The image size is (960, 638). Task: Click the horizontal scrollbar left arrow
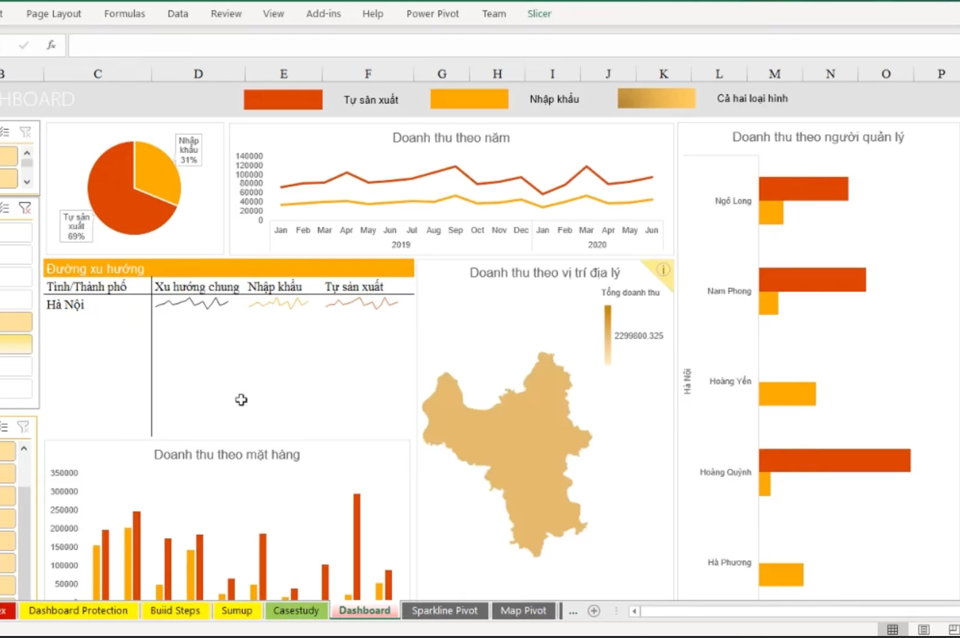634,611
